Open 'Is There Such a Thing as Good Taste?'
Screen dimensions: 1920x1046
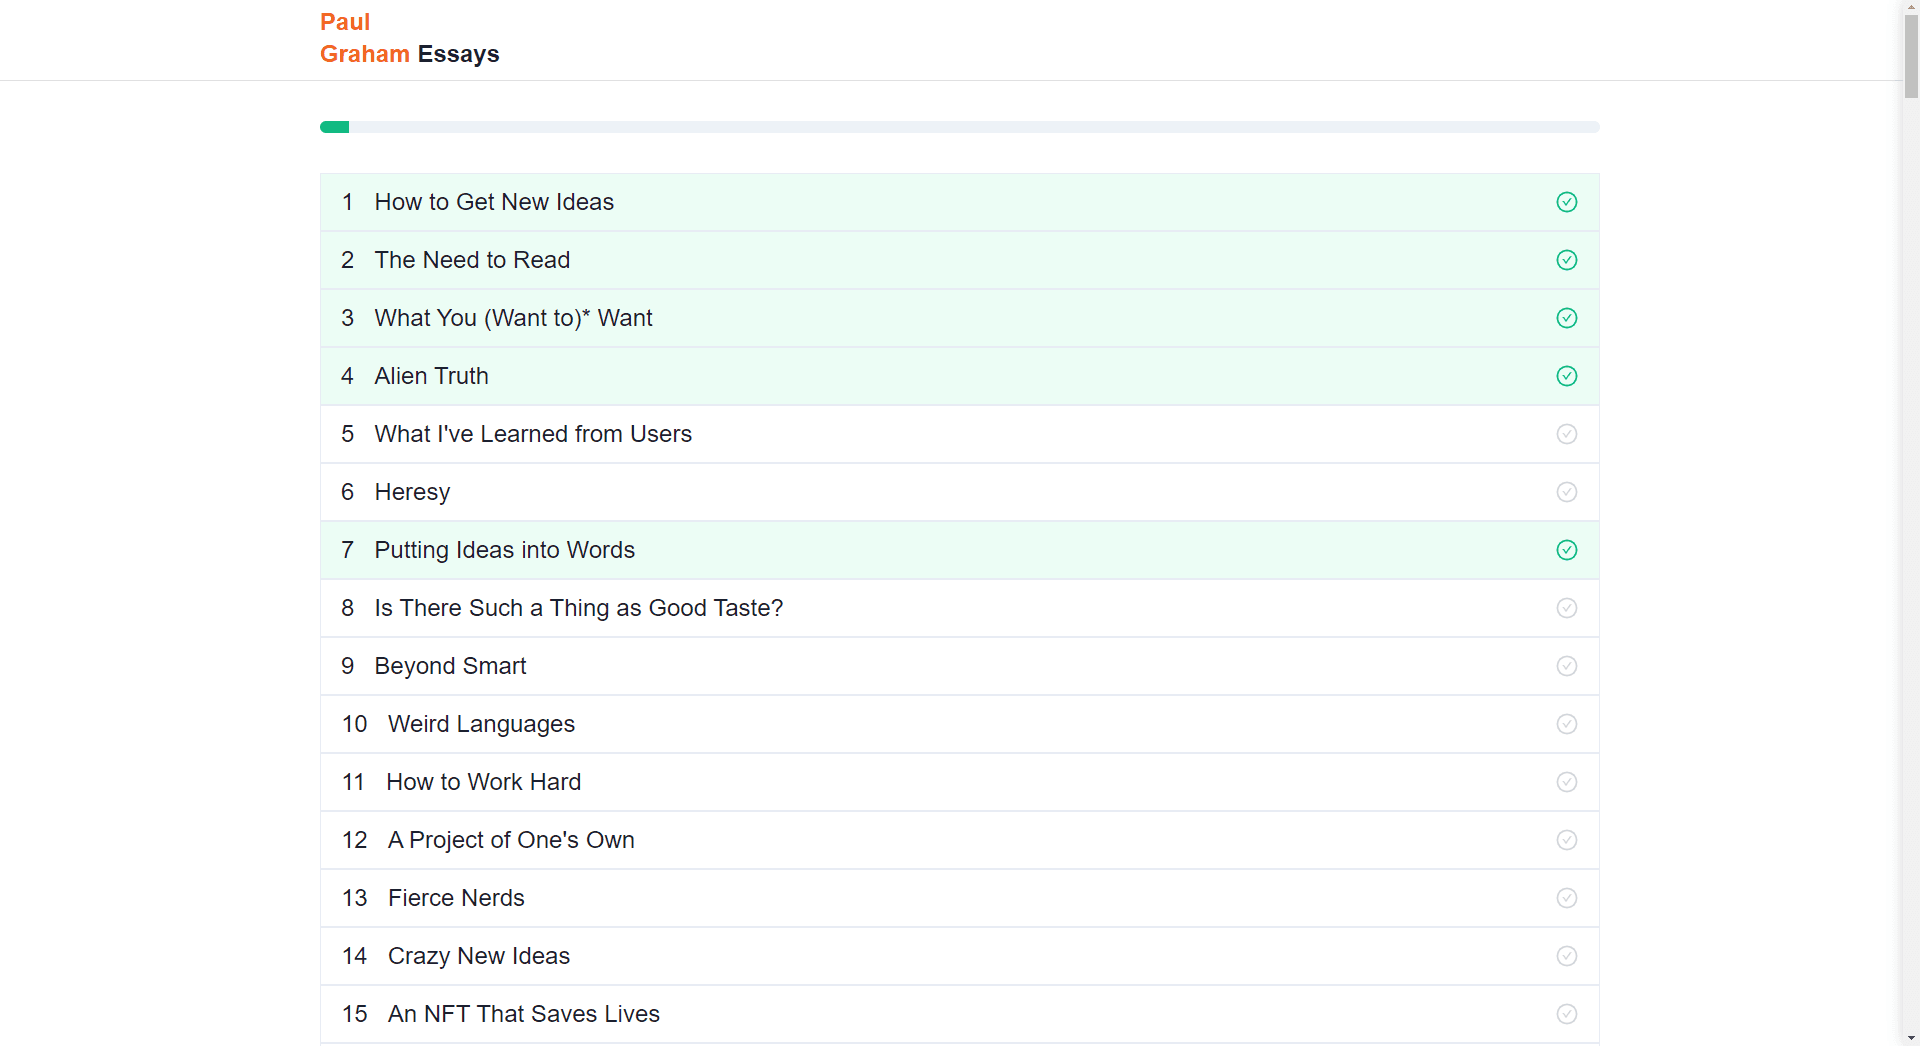tap(578, 608)
